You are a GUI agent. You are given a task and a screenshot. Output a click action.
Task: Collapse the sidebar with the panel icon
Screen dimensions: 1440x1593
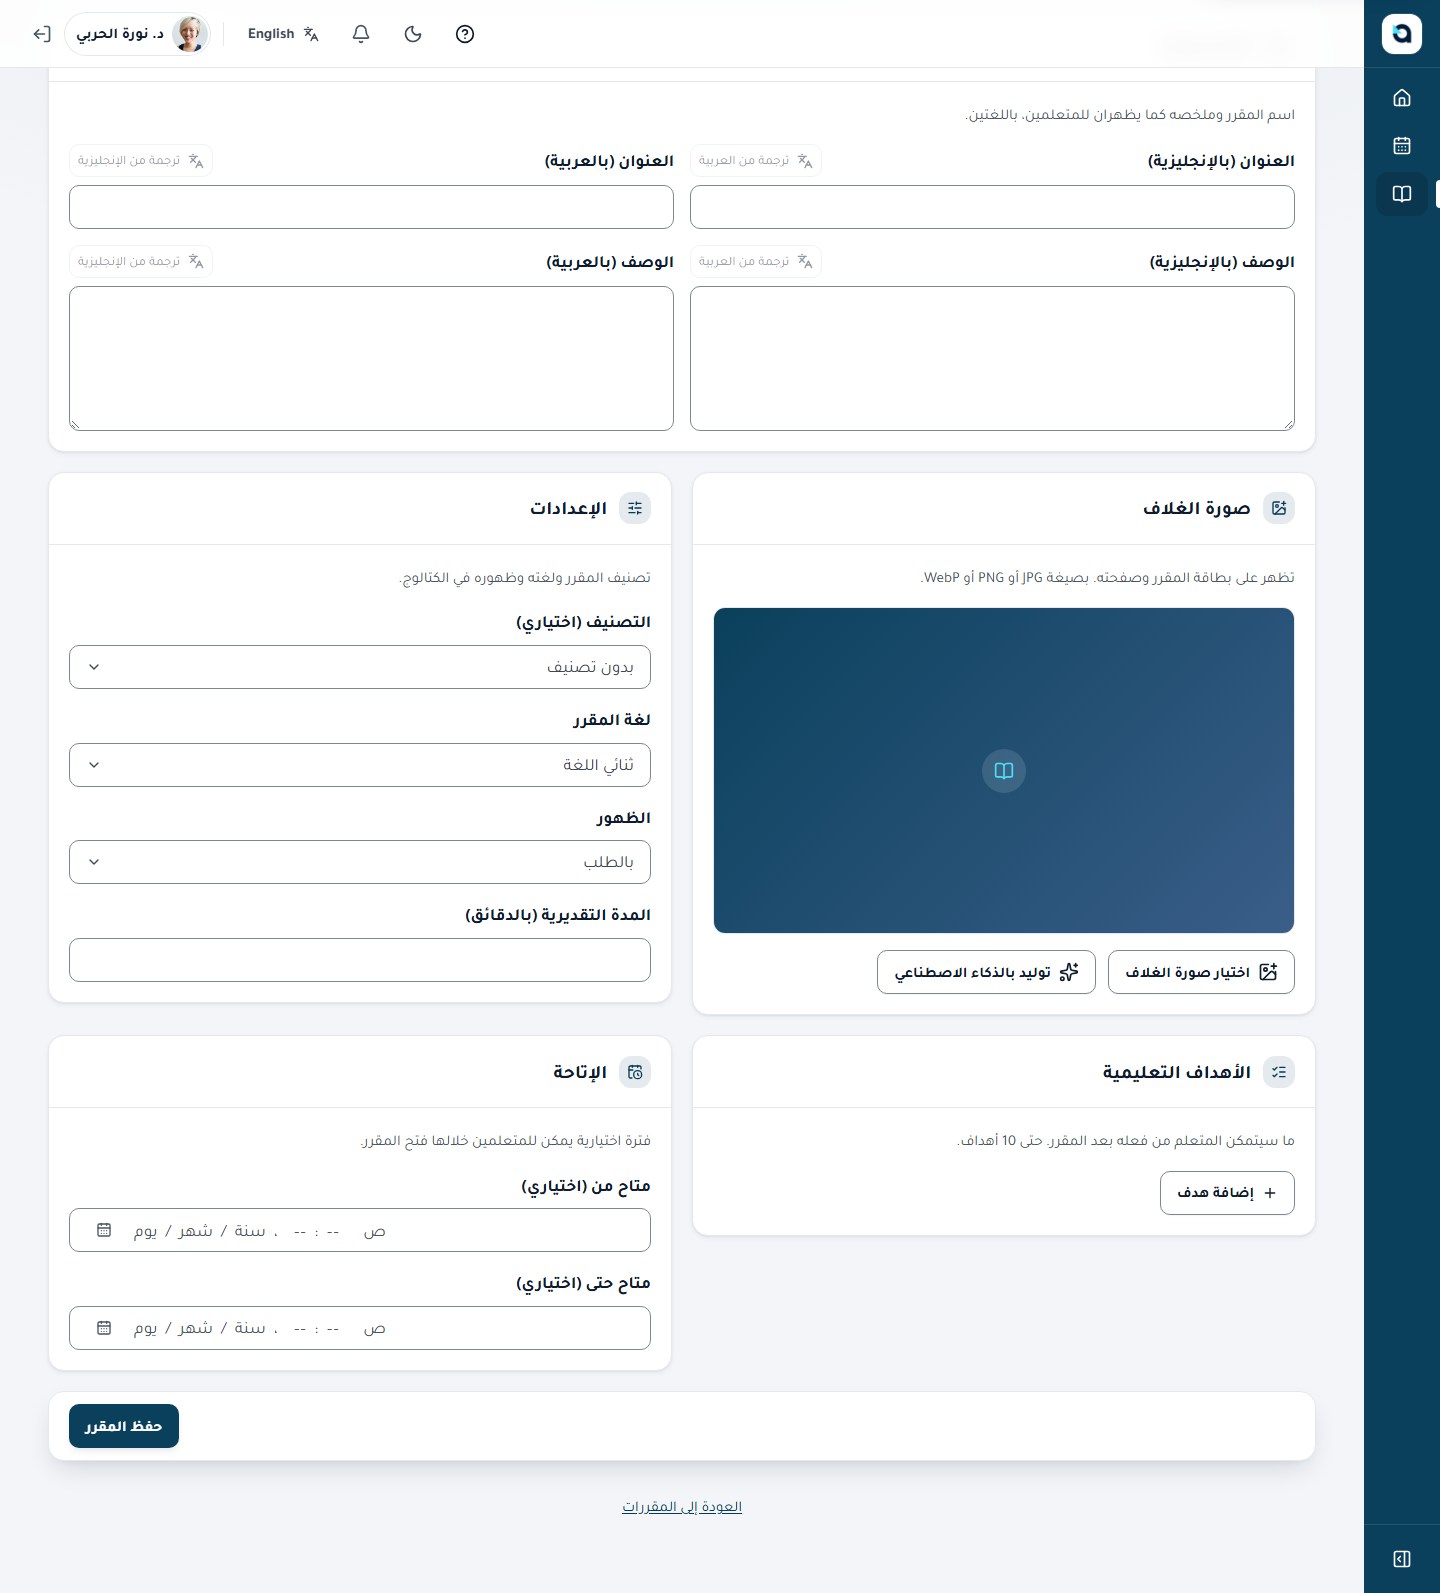pyautogui.click(x=1402, y=1559)
